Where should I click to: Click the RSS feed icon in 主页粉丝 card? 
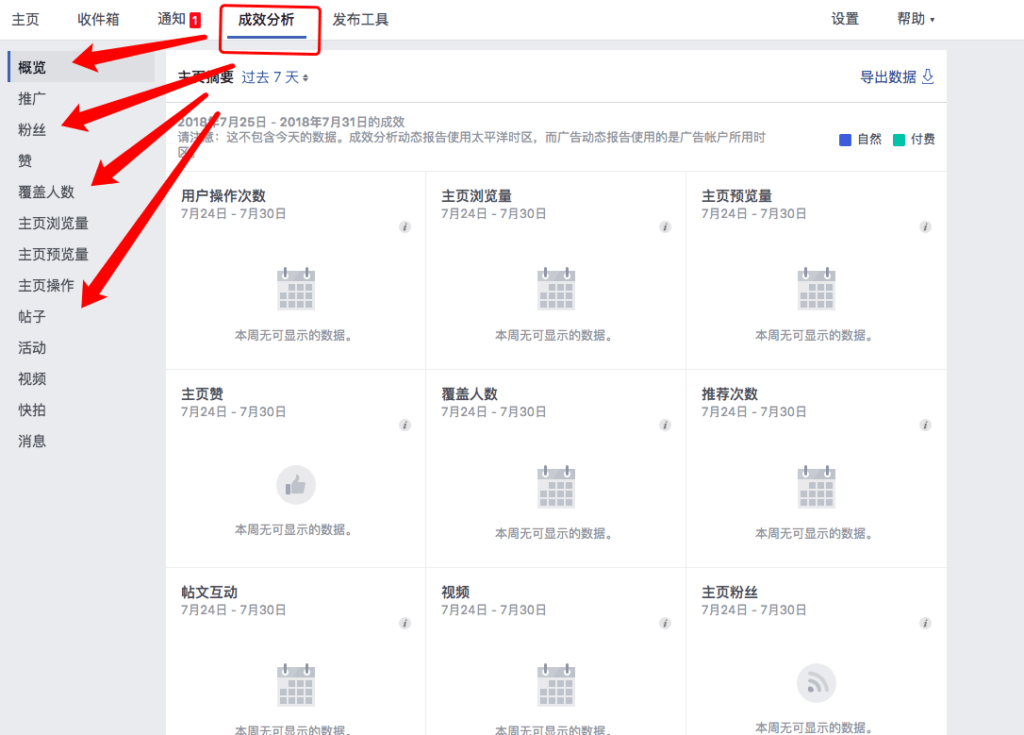click(x=816, y=683)
